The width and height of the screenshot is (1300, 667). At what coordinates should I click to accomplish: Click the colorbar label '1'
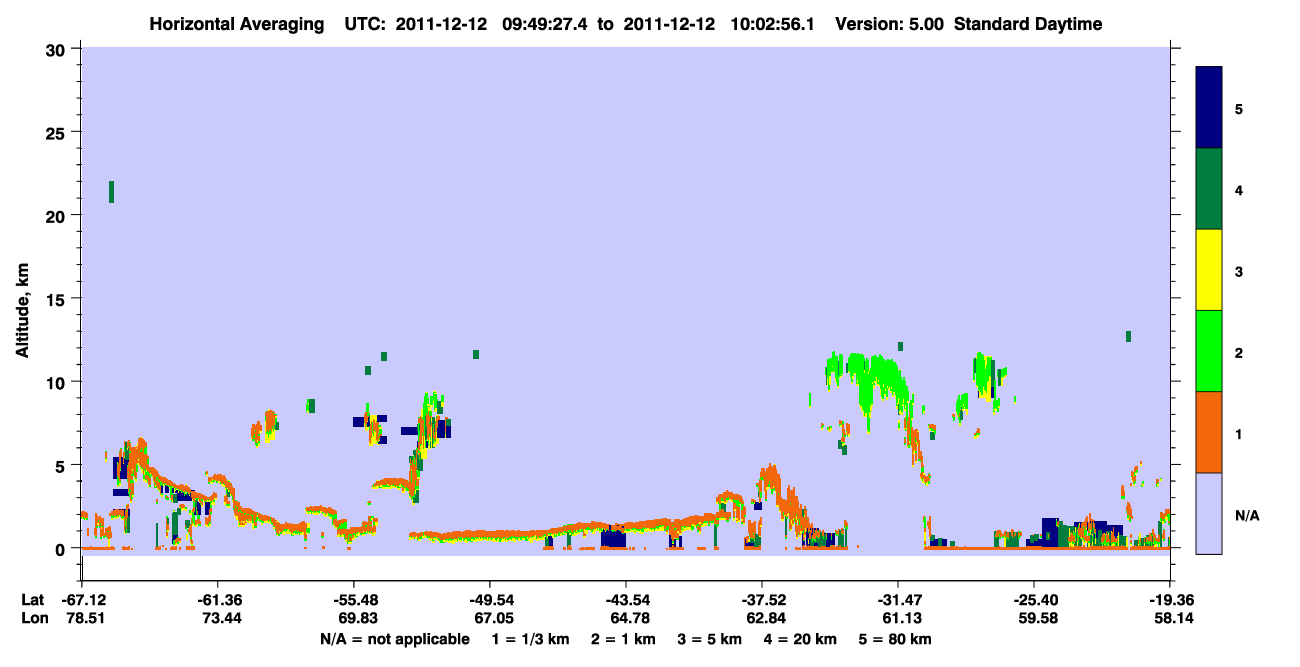click(x=1239, y=434)
